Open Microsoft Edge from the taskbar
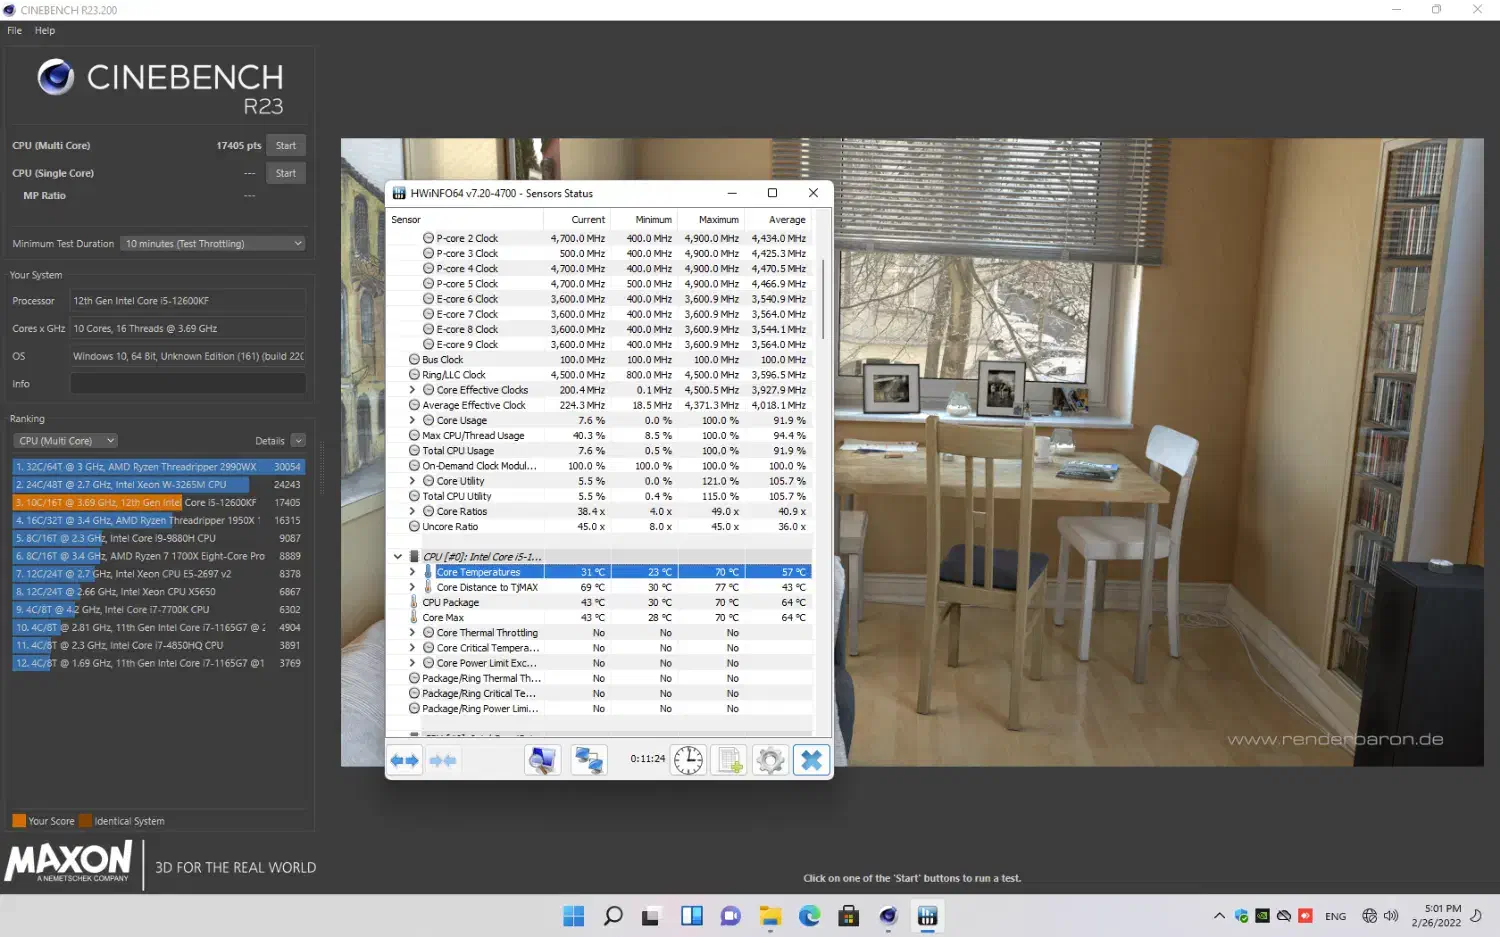Image resolution: width=1500 pixels, height=937 pixels. (x=809, y=916)
